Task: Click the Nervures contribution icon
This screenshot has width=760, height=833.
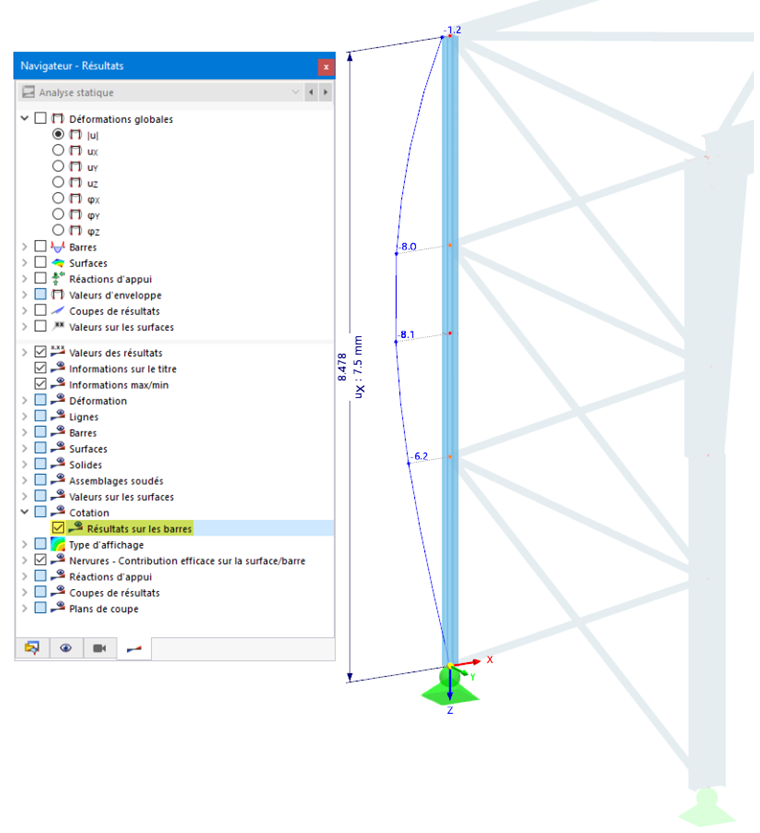Action: coord(58,559)
